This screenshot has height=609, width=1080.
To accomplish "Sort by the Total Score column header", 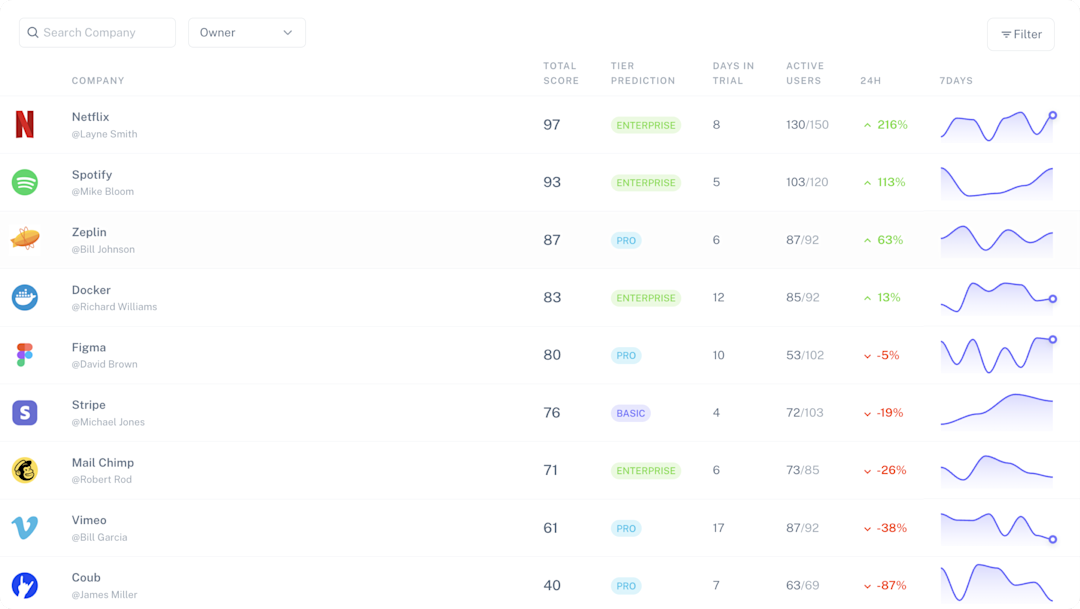I will (x=561, y=73).
